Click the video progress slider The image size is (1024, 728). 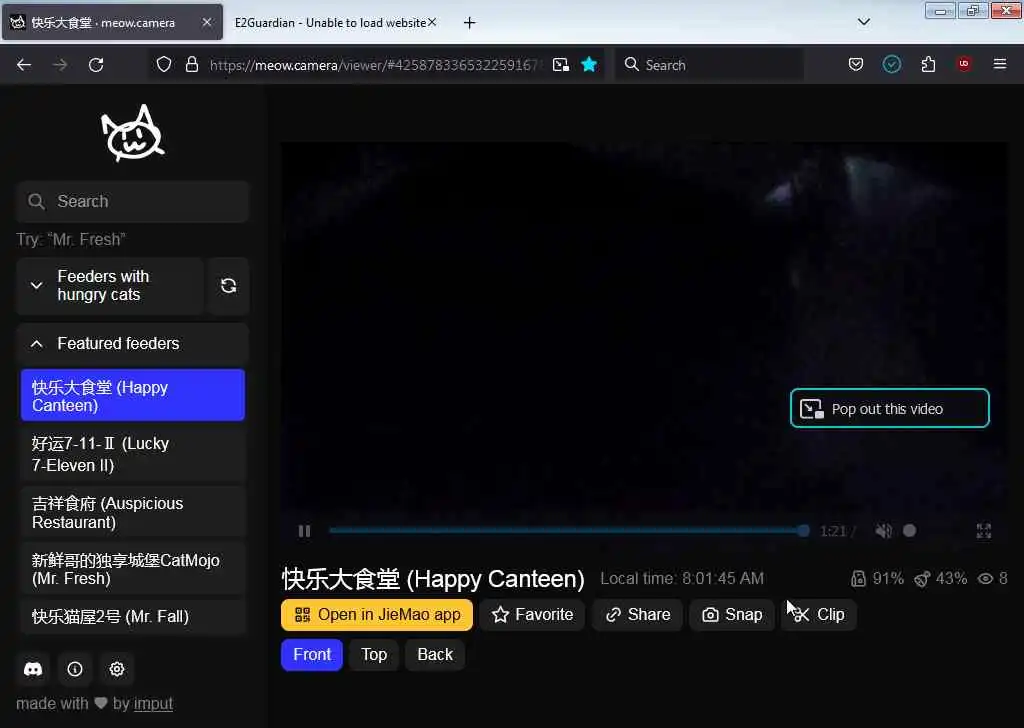(x=568, y=531)
